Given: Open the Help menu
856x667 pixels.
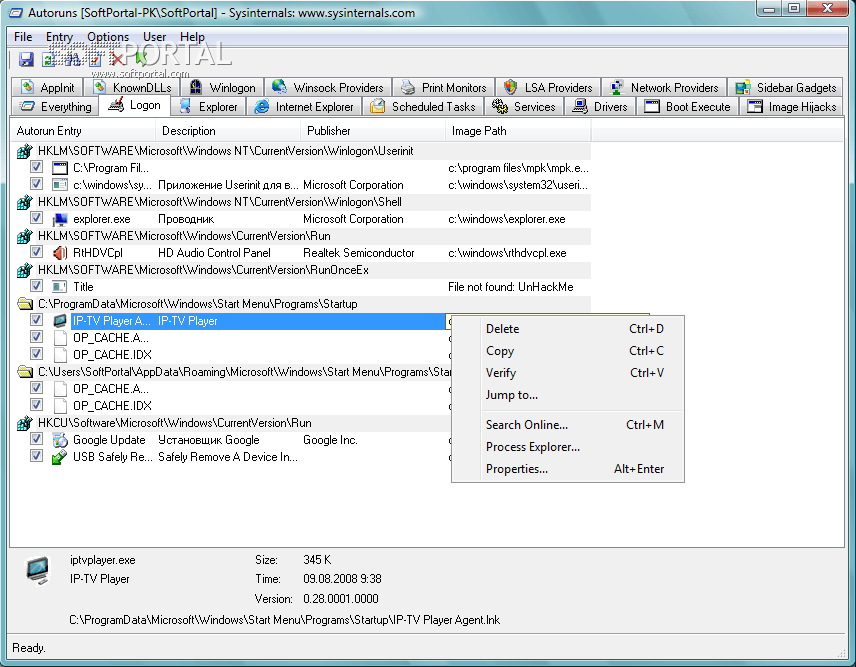Looking at the screenshot, I should coord(192,37).
